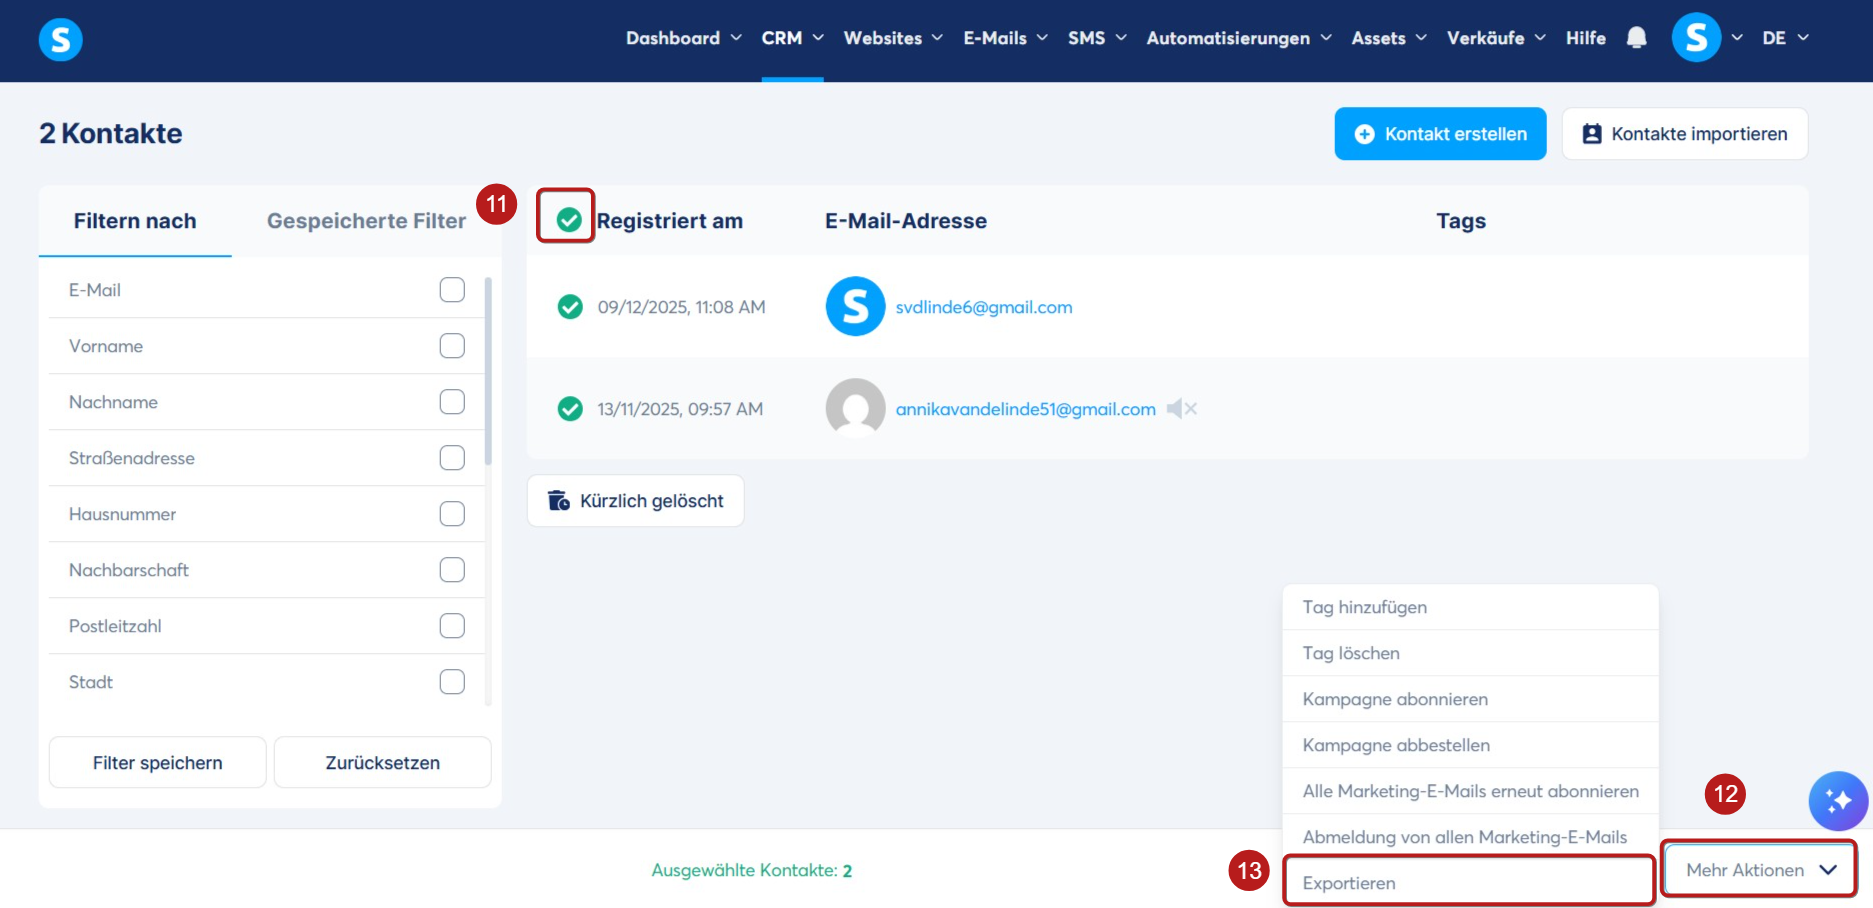Choose Tag hinzufügen from actions menu
The image size is (1873, 908).
click(x=1470, y=607)
